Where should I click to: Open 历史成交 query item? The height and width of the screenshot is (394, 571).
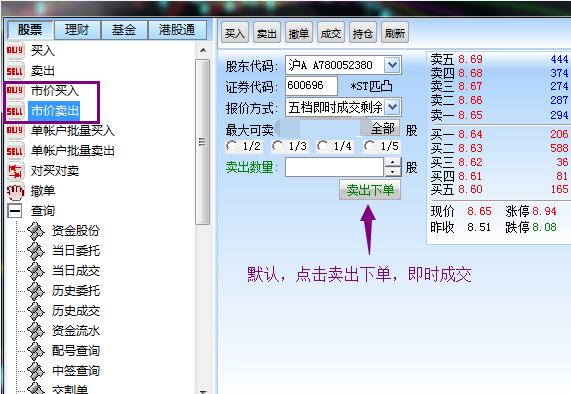point(76,311)
